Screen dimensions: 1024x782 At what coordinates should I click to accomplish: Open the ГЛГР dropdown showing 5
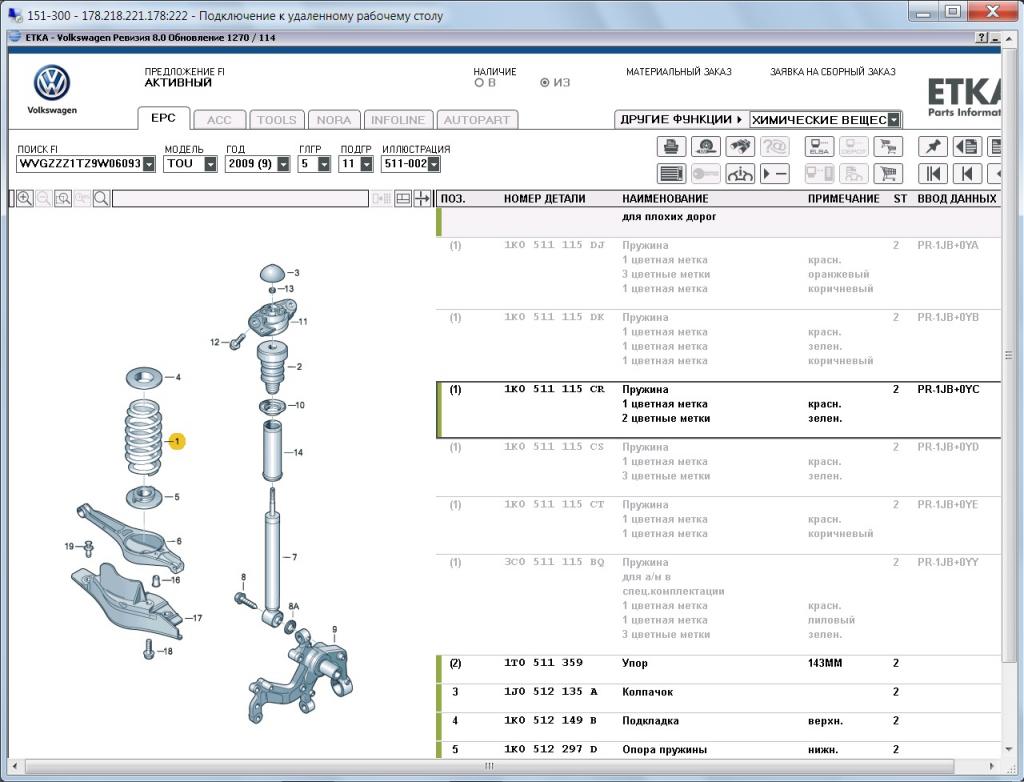(x=324, y=164)
